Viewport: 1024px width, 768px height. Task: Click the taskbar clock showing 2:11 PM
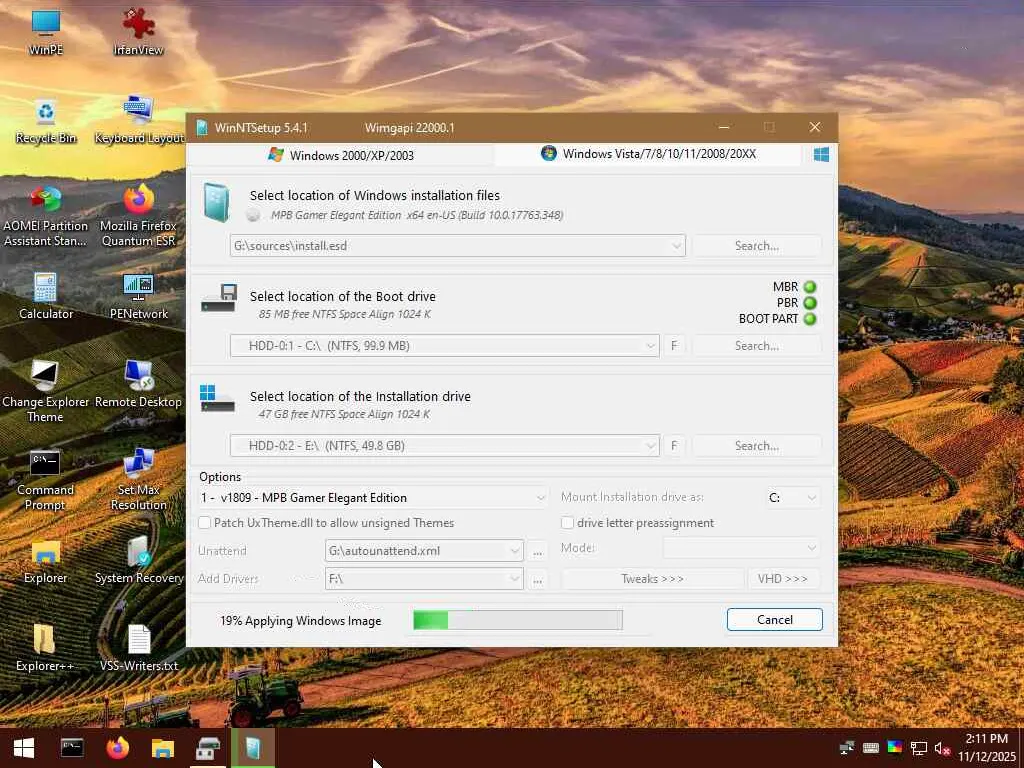(987, 748)
